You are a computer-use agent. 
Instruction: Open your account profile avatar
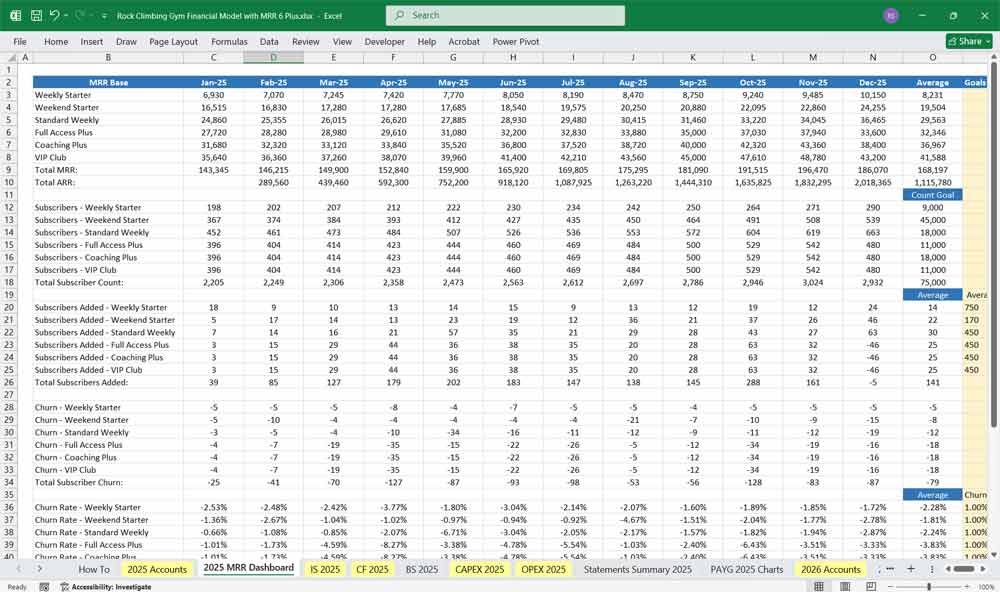[x=893, y=15]
